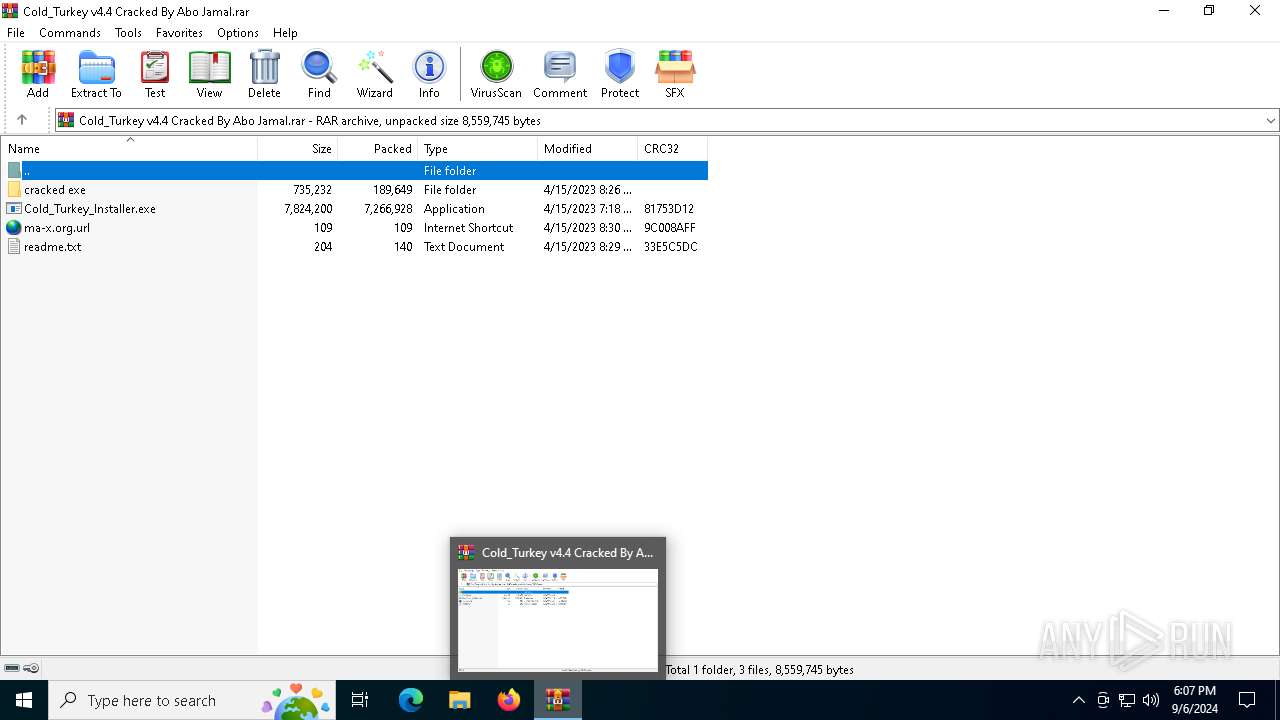Open File Explorer from taskbar

pyautogui.click(x=460, y=700)
